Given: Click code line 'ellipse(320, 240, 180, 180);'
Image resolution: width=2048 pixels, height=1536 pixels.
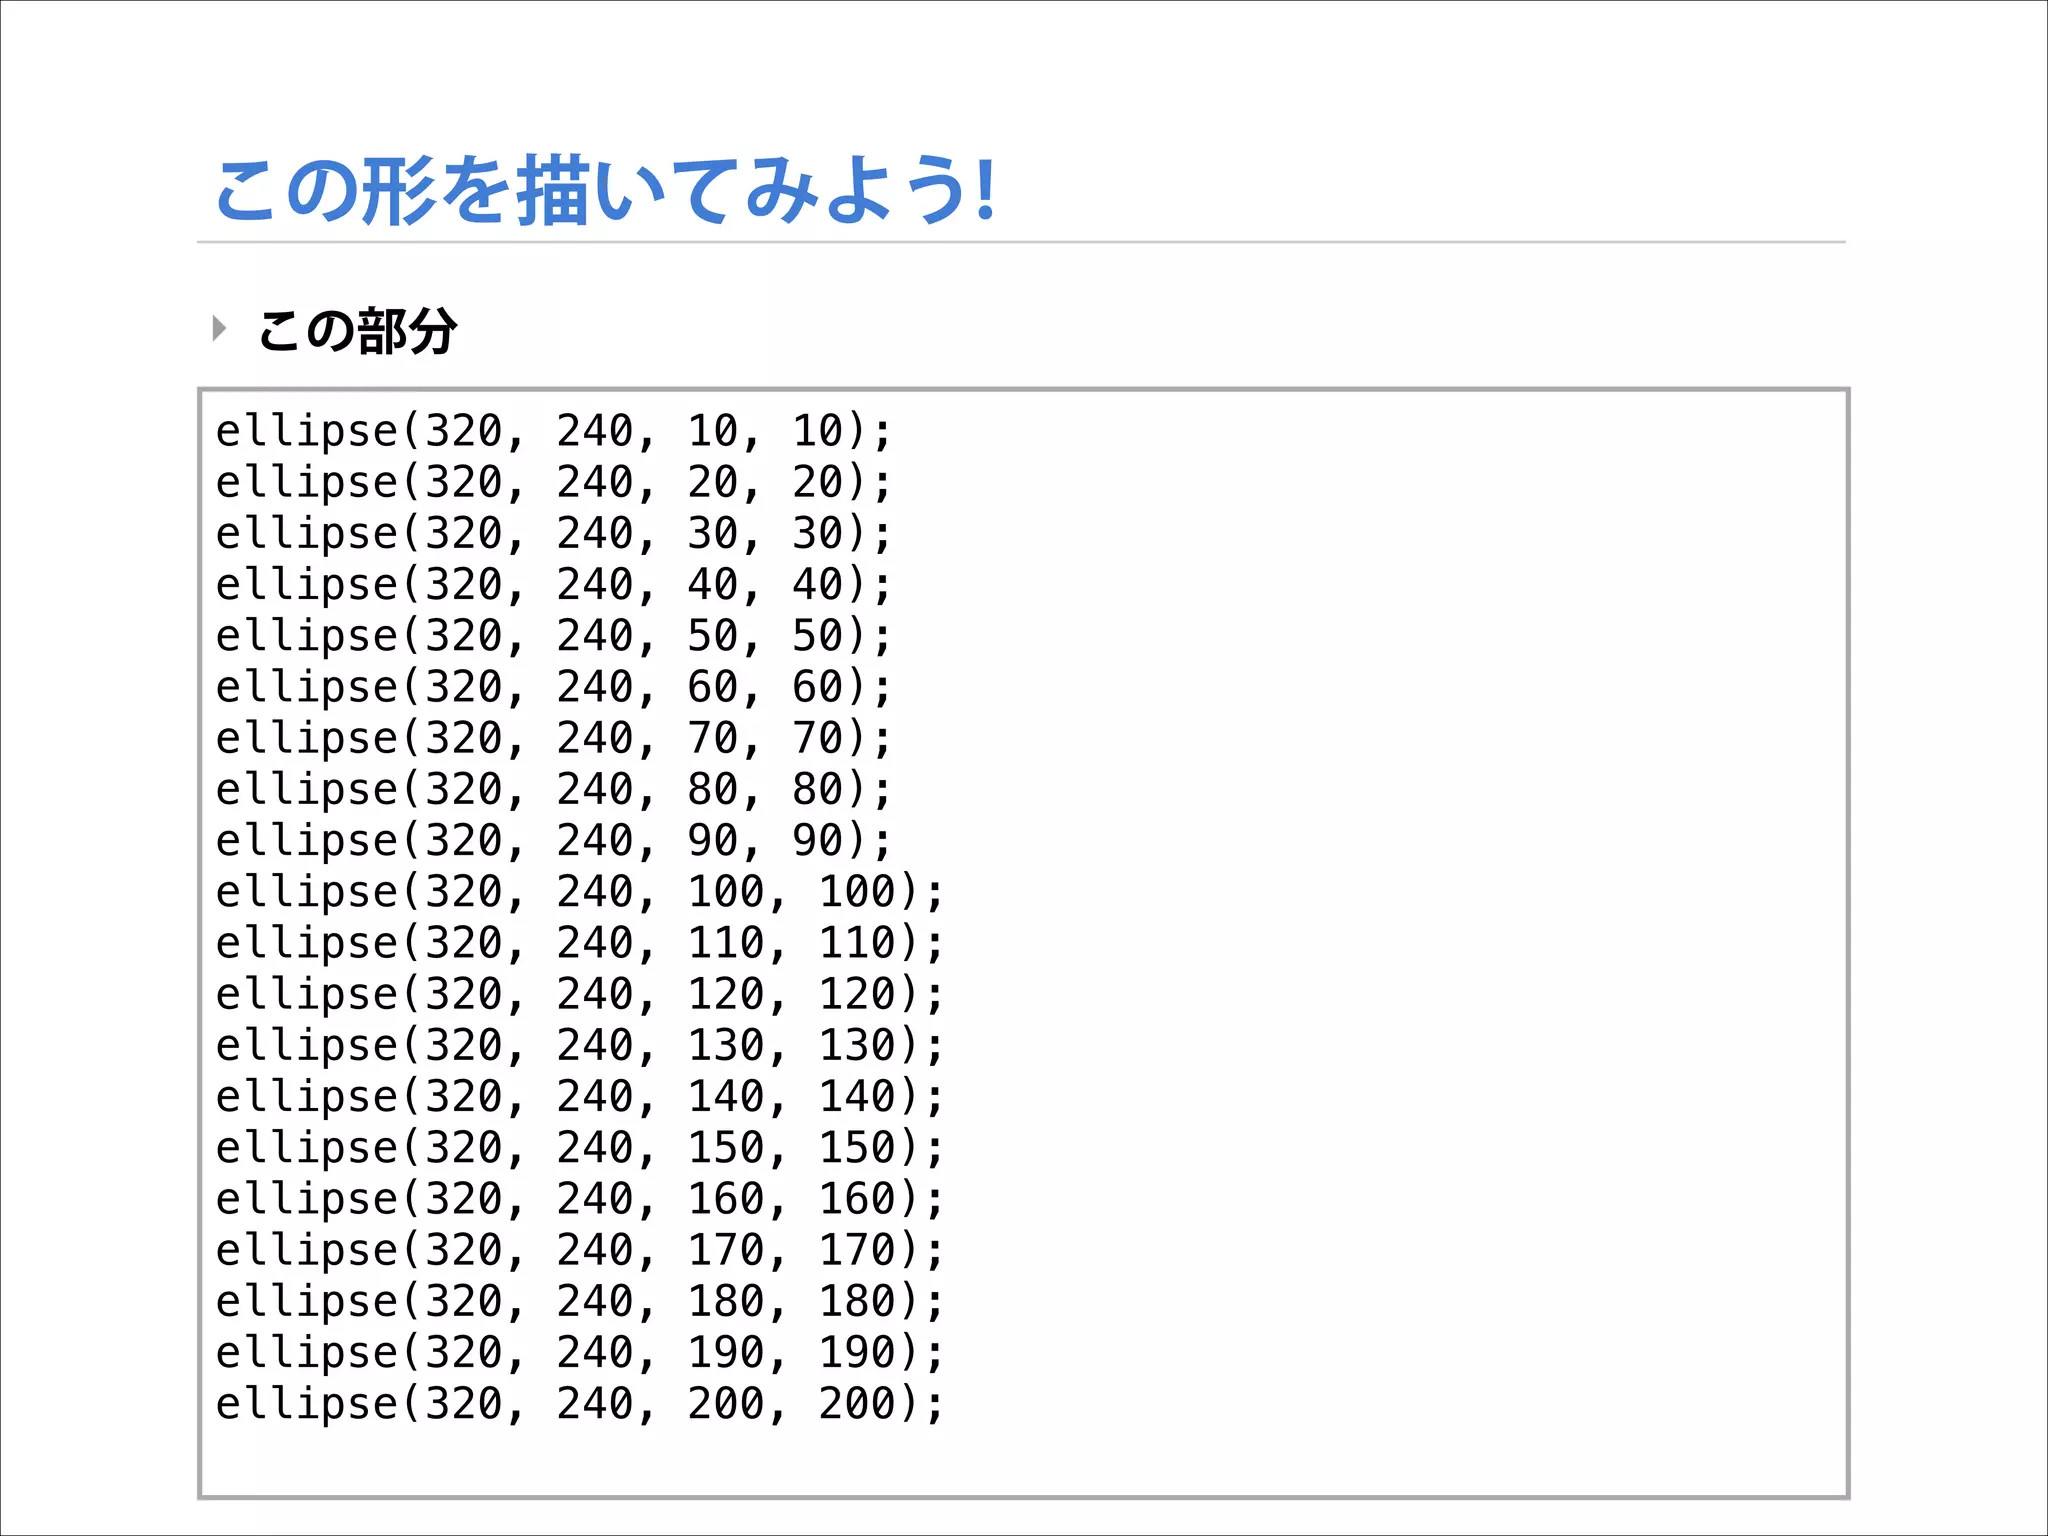Looking at the screenshot, I should 580,1302.
